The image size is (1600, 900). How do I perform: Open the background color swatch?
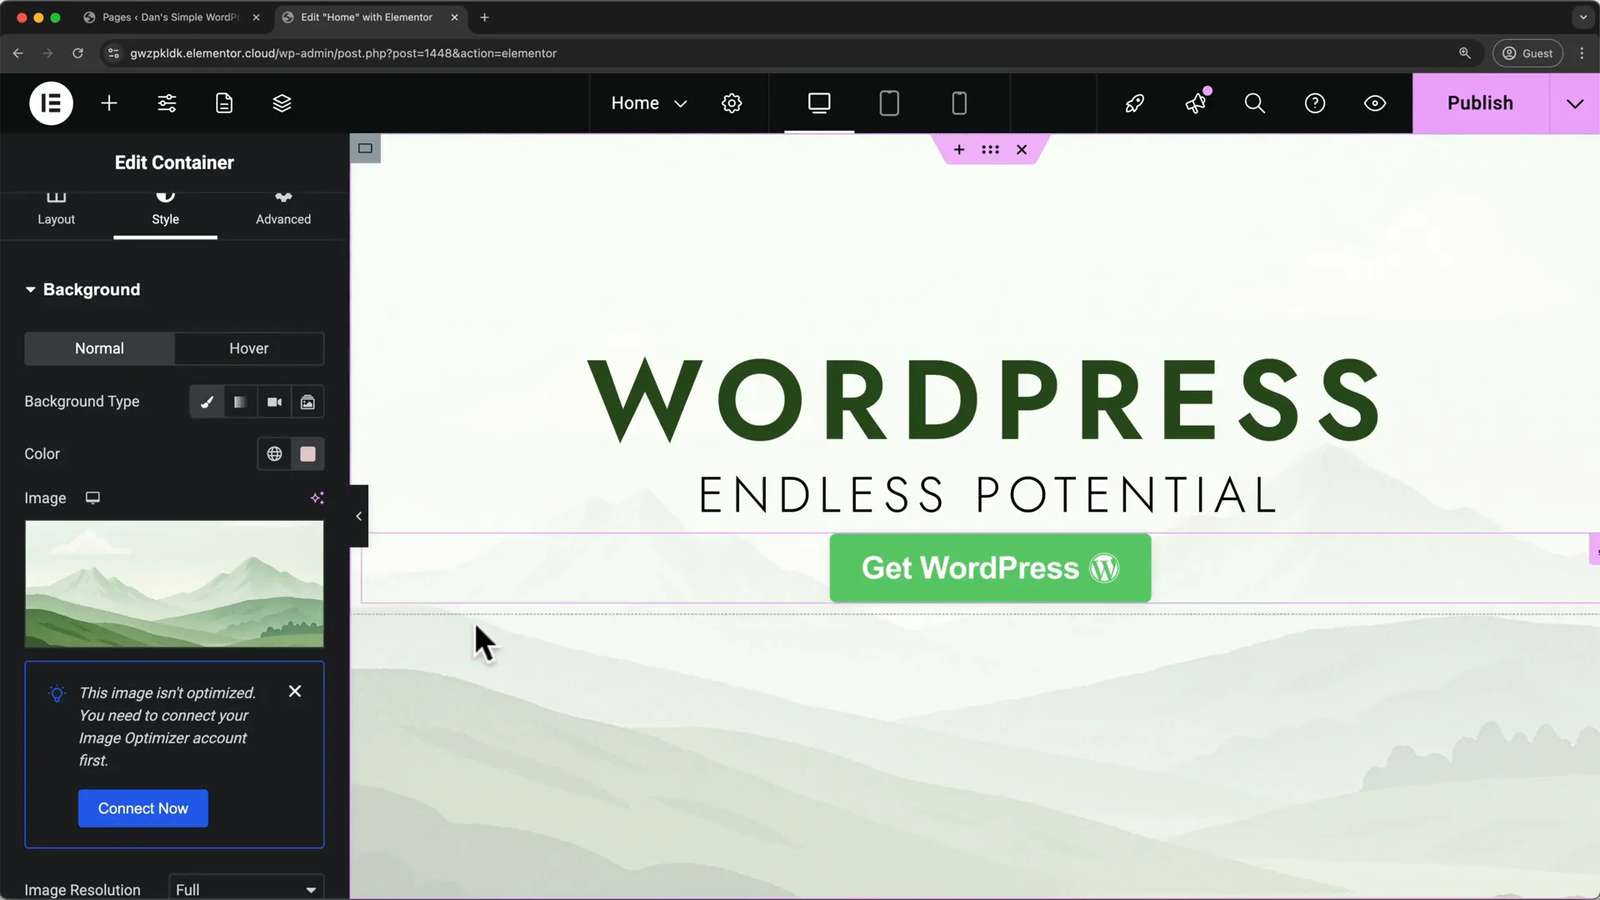point(308,454)
